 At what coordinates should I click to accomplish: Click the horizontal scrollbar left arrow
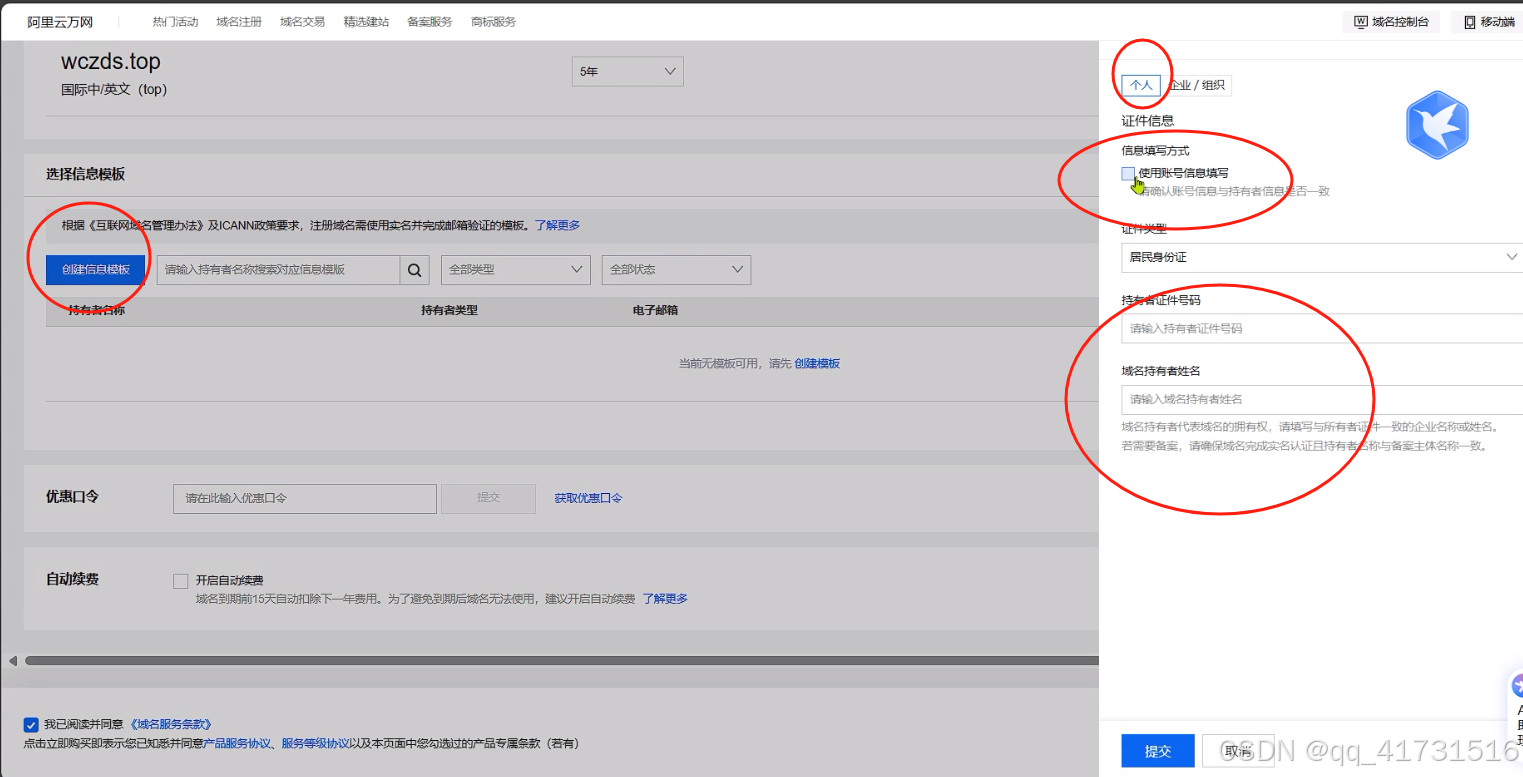tap(13, 660)
